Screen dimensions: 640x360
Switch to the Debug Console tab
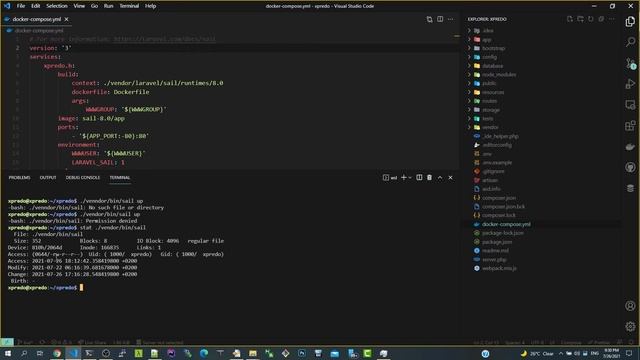(82, 178)
